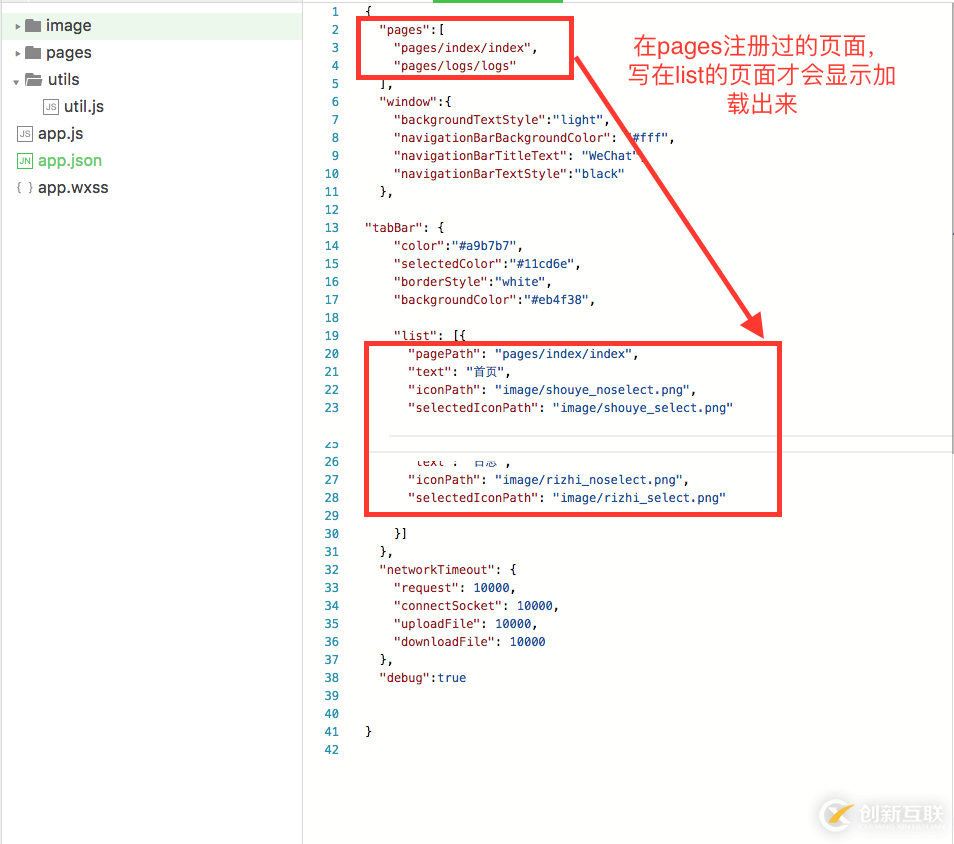Click line number 38 in gutter
954x844 pixels.
pyautogui.click(x=332, y=678)
